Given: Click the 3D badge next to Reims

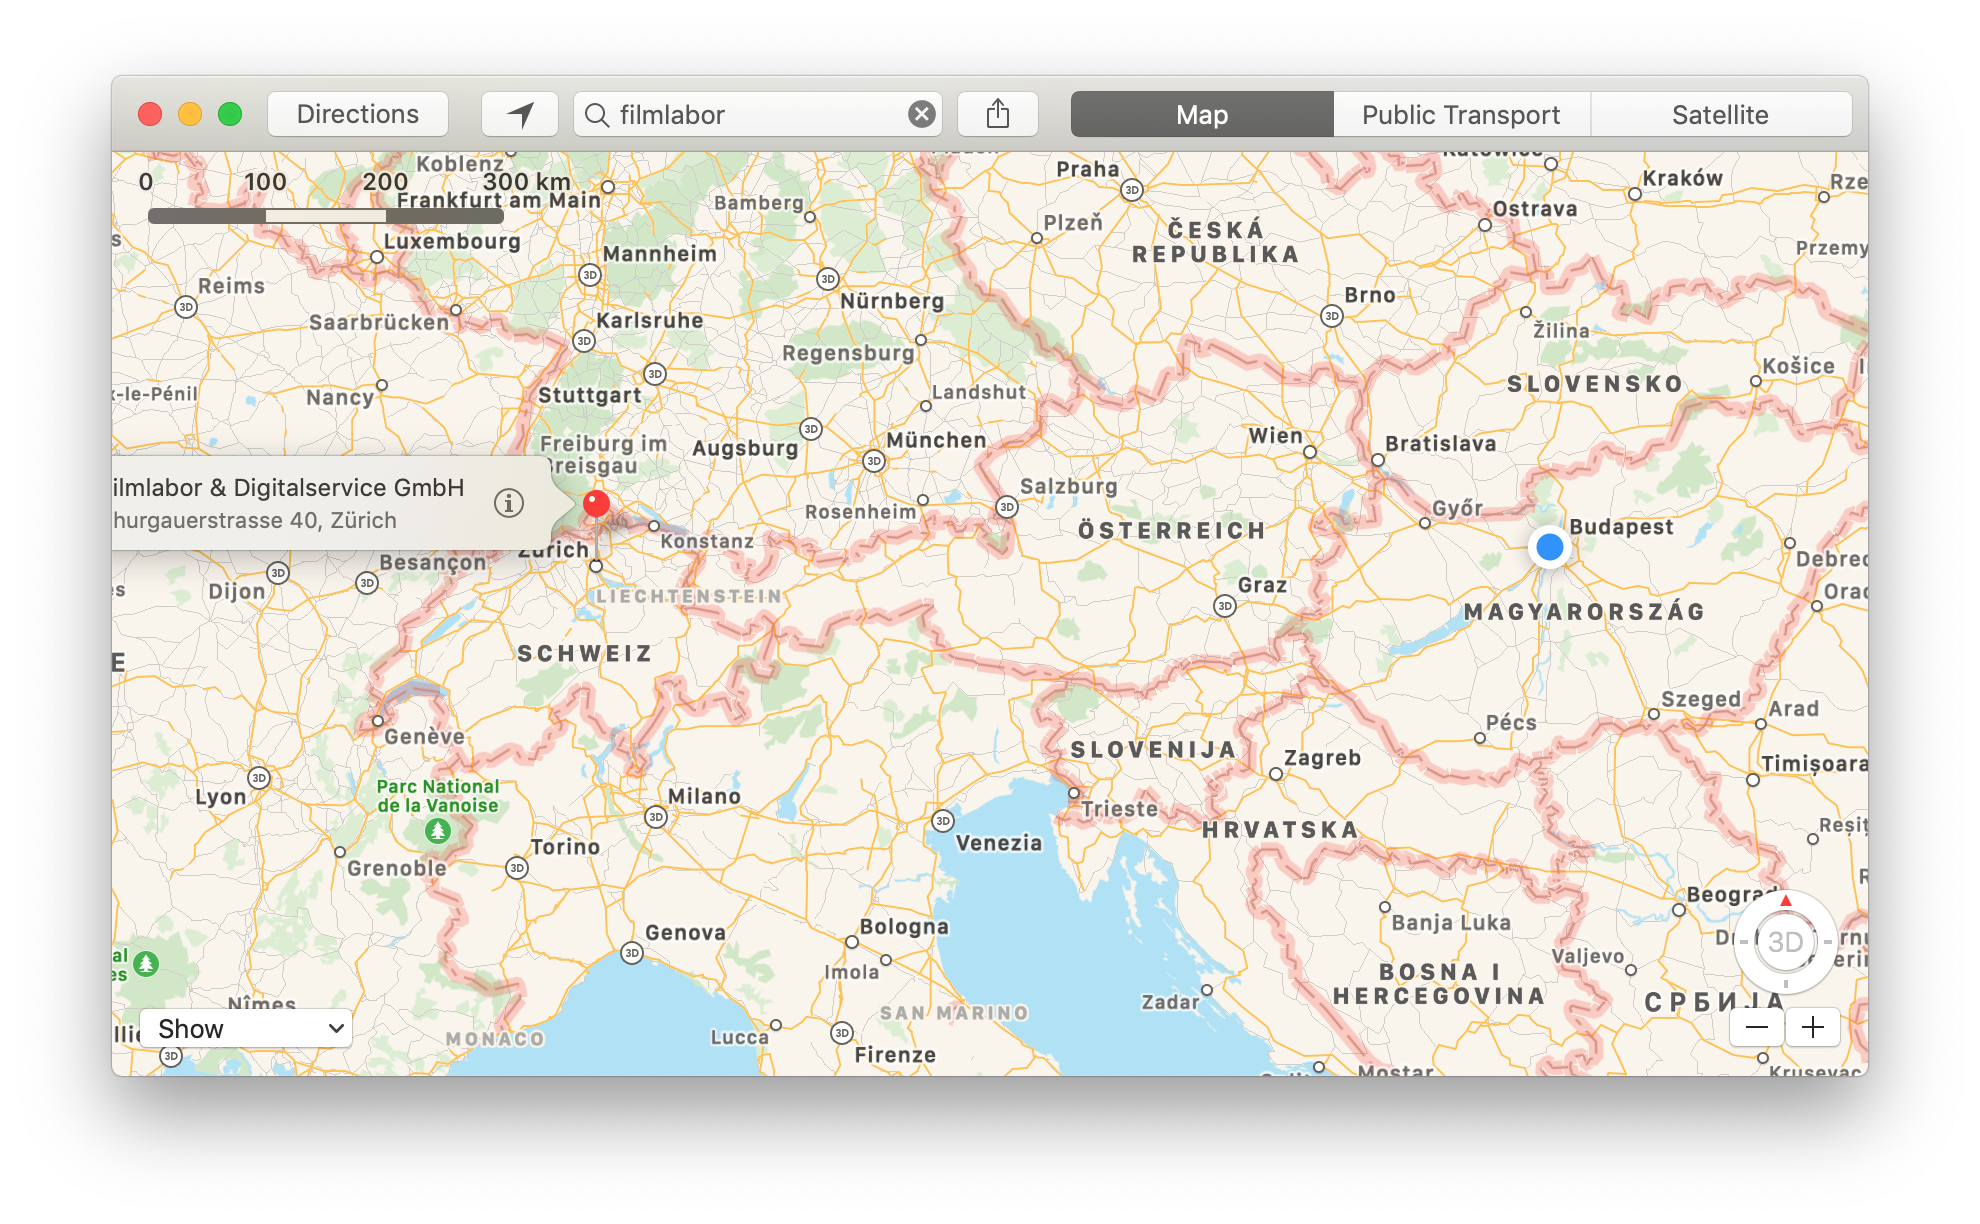Looking at the screenshot, I should 186,307.
